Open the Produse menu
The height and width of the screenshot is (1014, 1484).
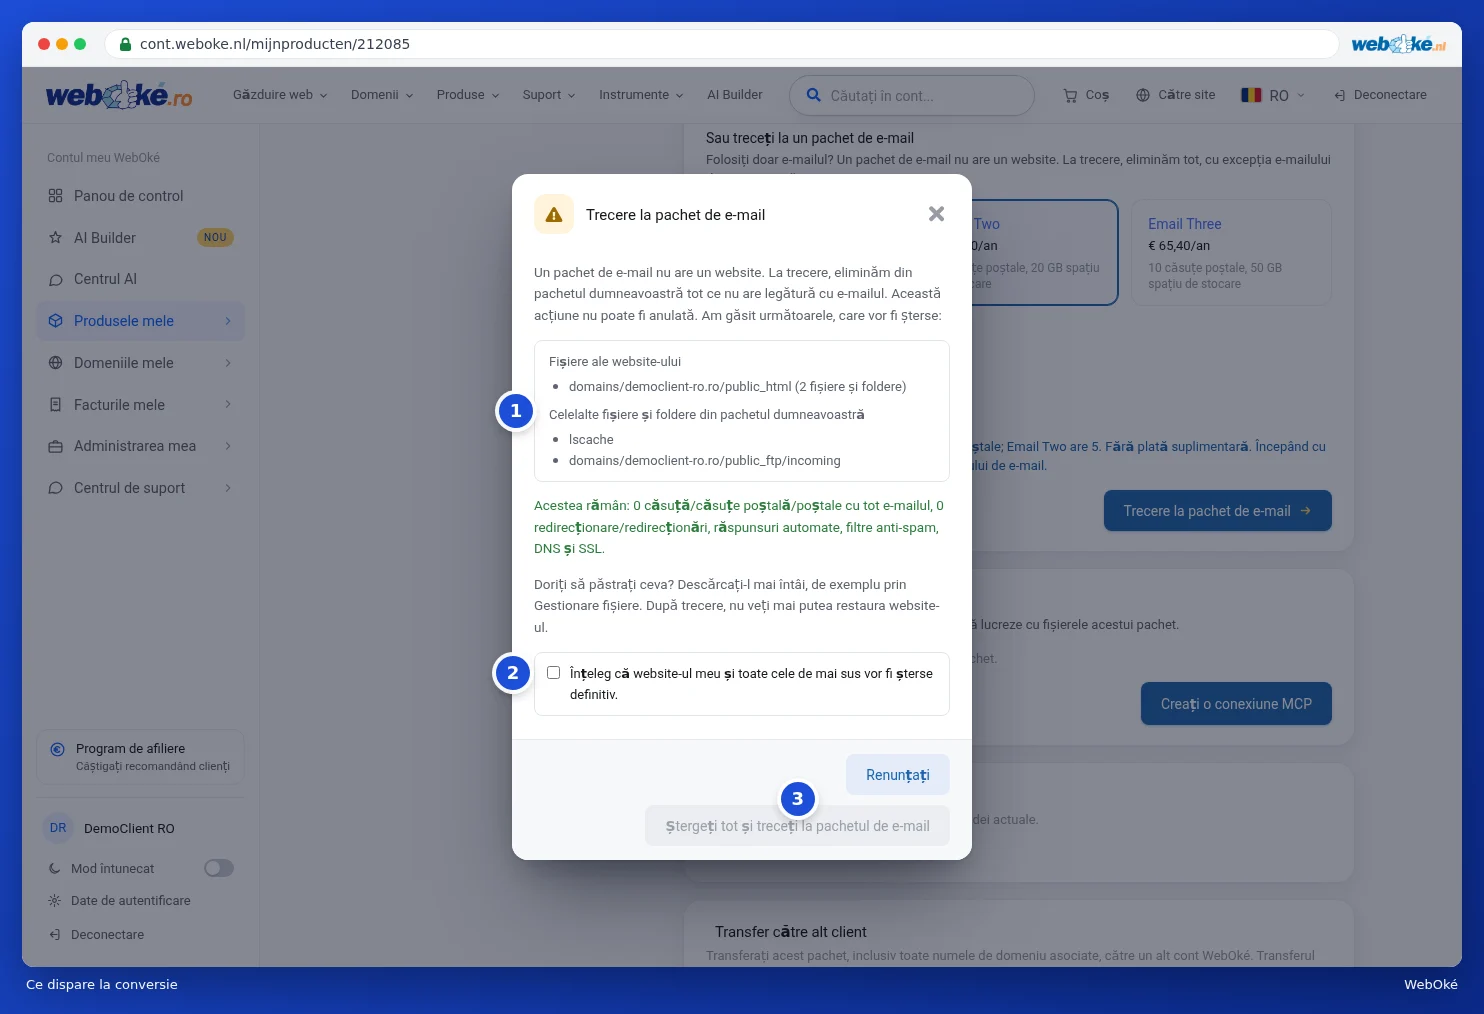(x=468, y=95)
